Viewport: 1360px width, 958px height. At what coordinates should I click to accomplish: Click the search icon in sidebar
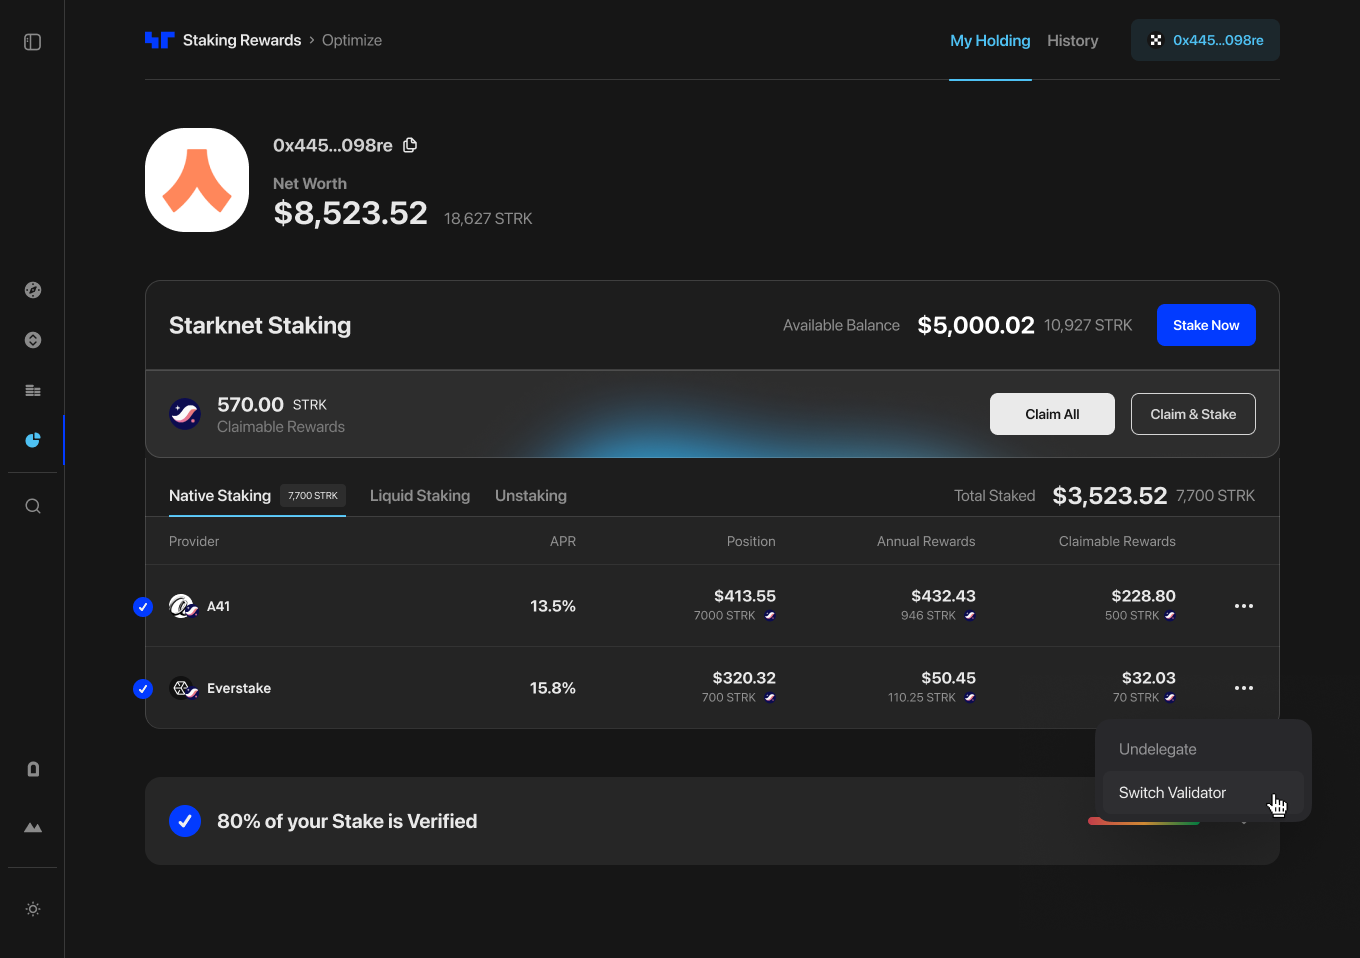tap(33, 506)
